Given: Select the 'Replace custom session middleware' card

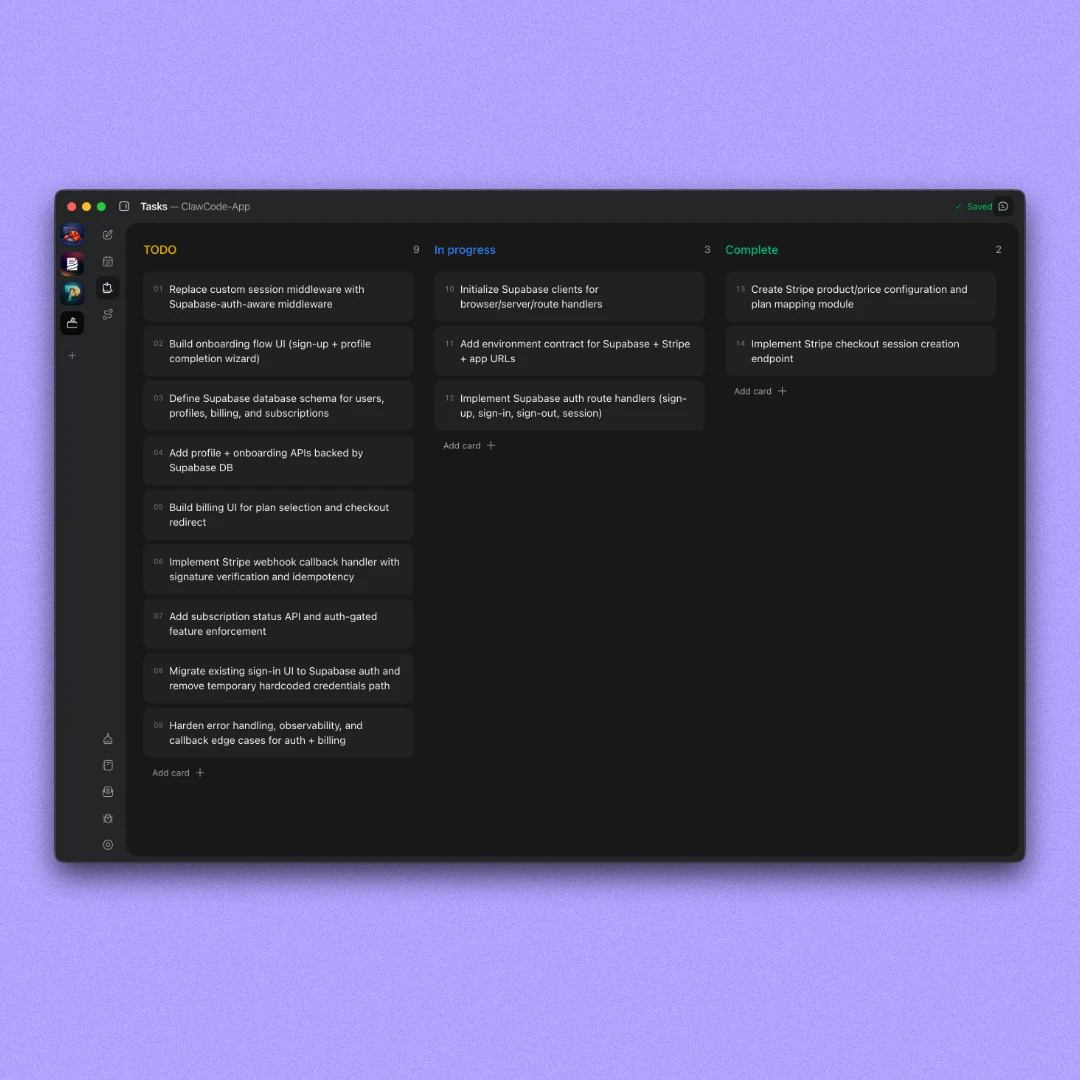Looking at the screenshot, I should [278, 296].
